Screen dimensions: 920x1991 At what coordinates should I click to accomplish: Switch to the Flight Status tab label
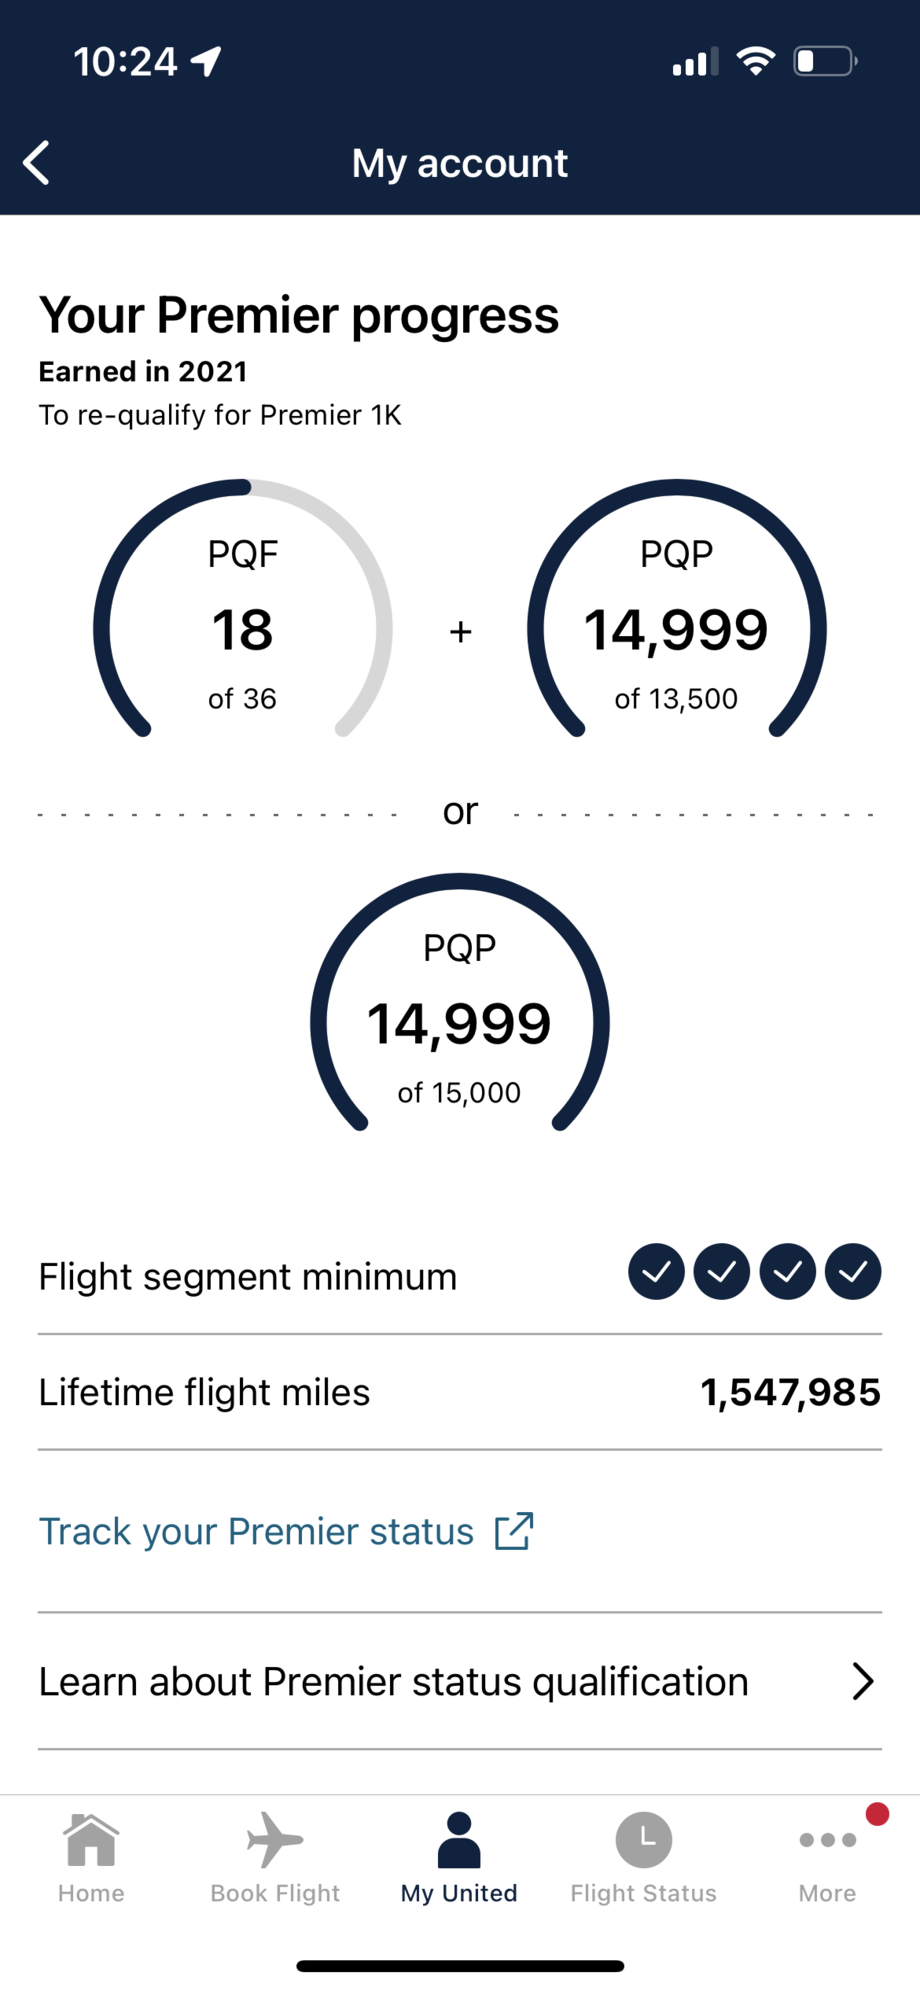[643, 1893]
